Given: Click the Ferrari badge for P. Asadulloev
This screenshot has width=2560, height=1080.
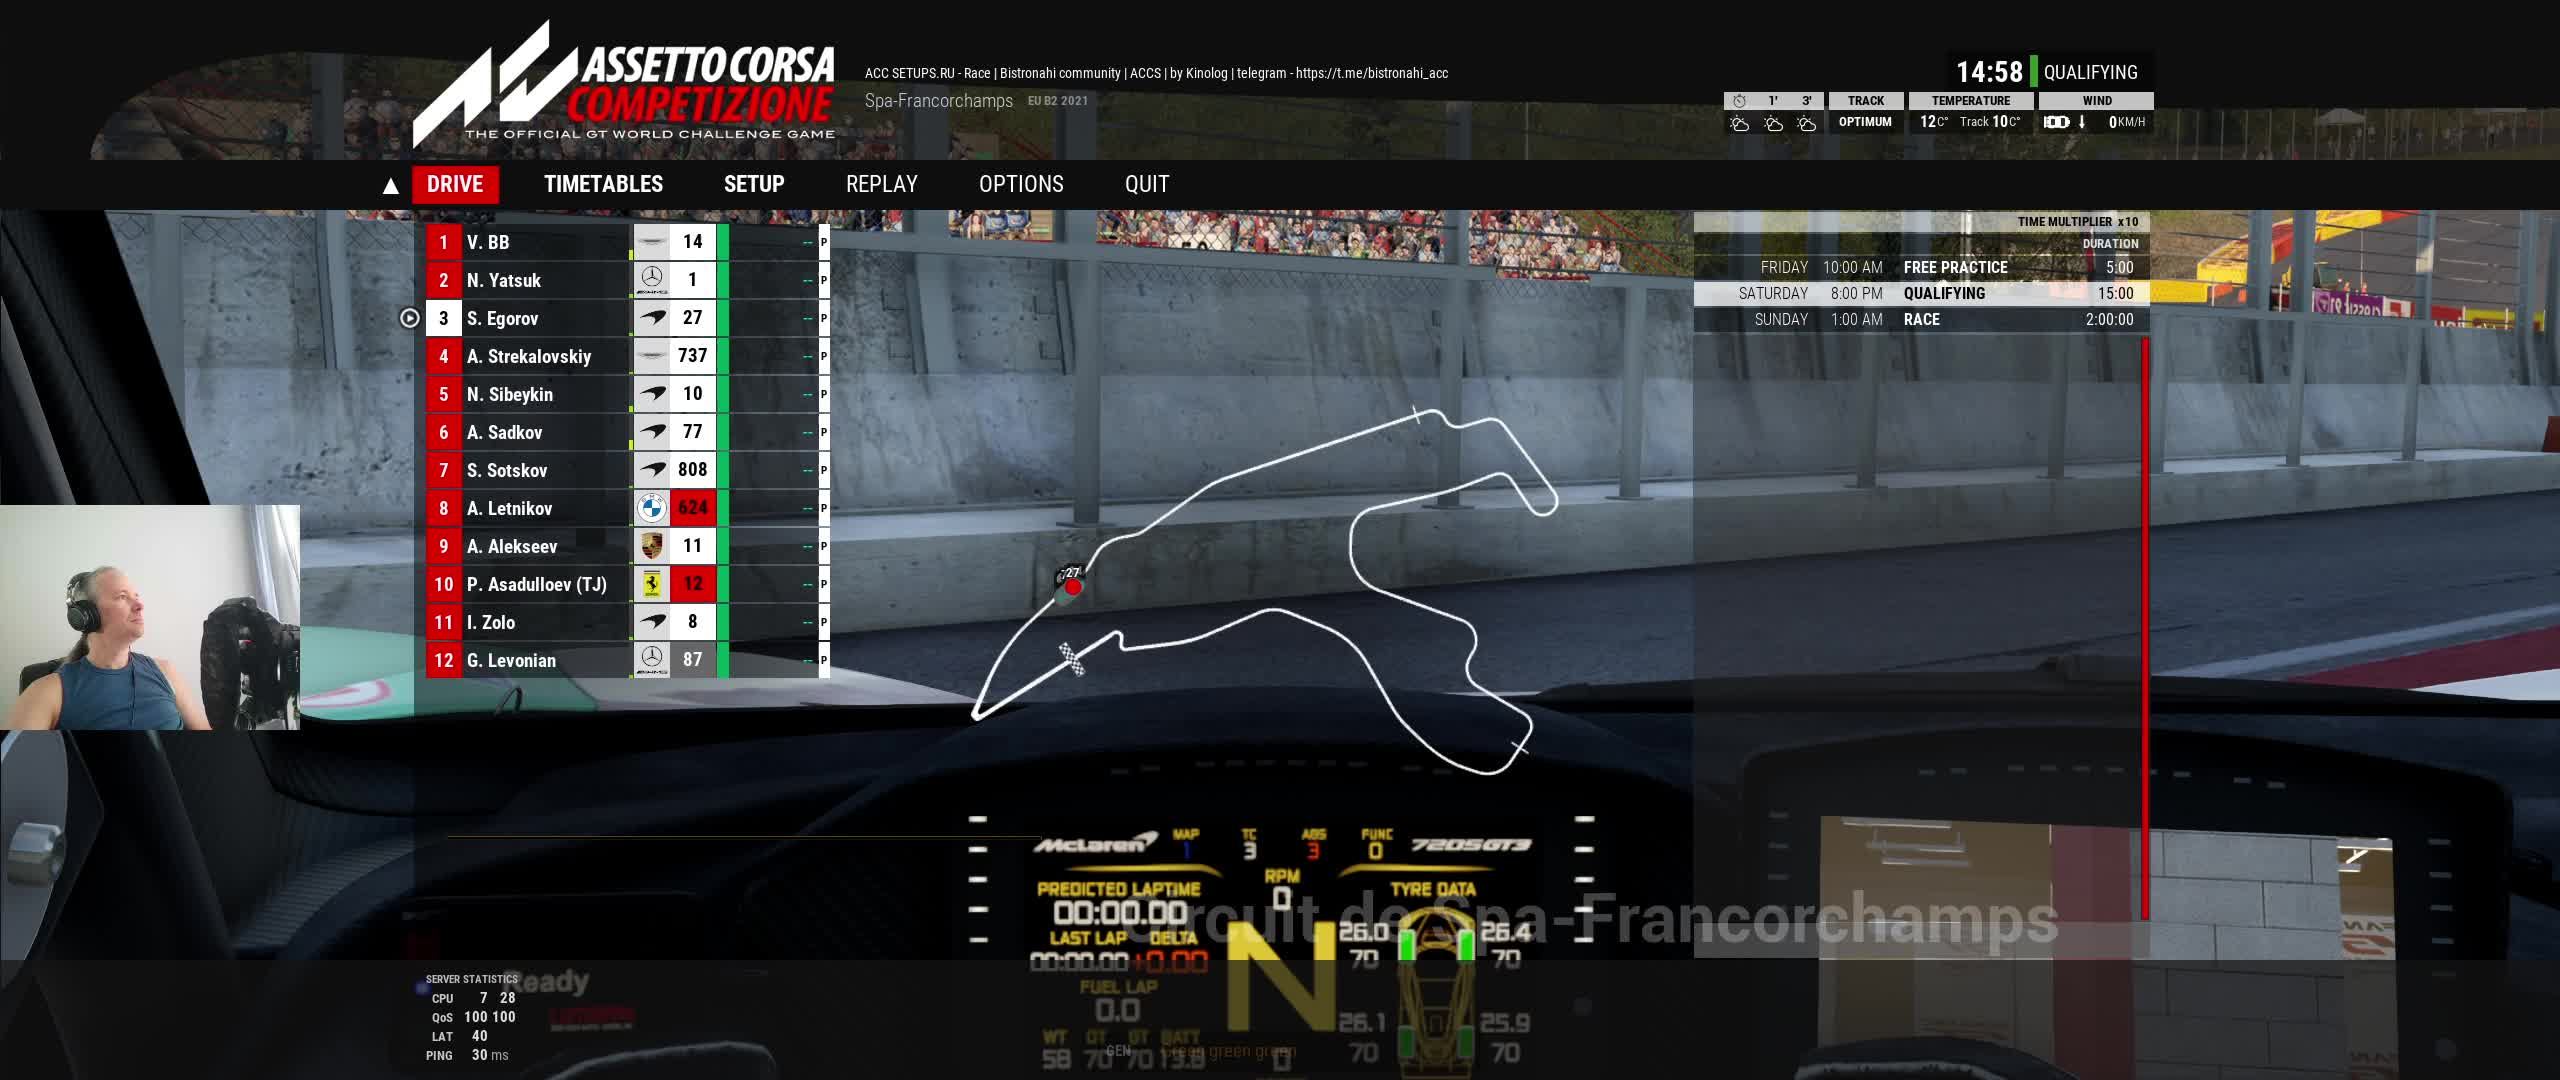Looking at the screenshot, I should [x=651, y=584].
